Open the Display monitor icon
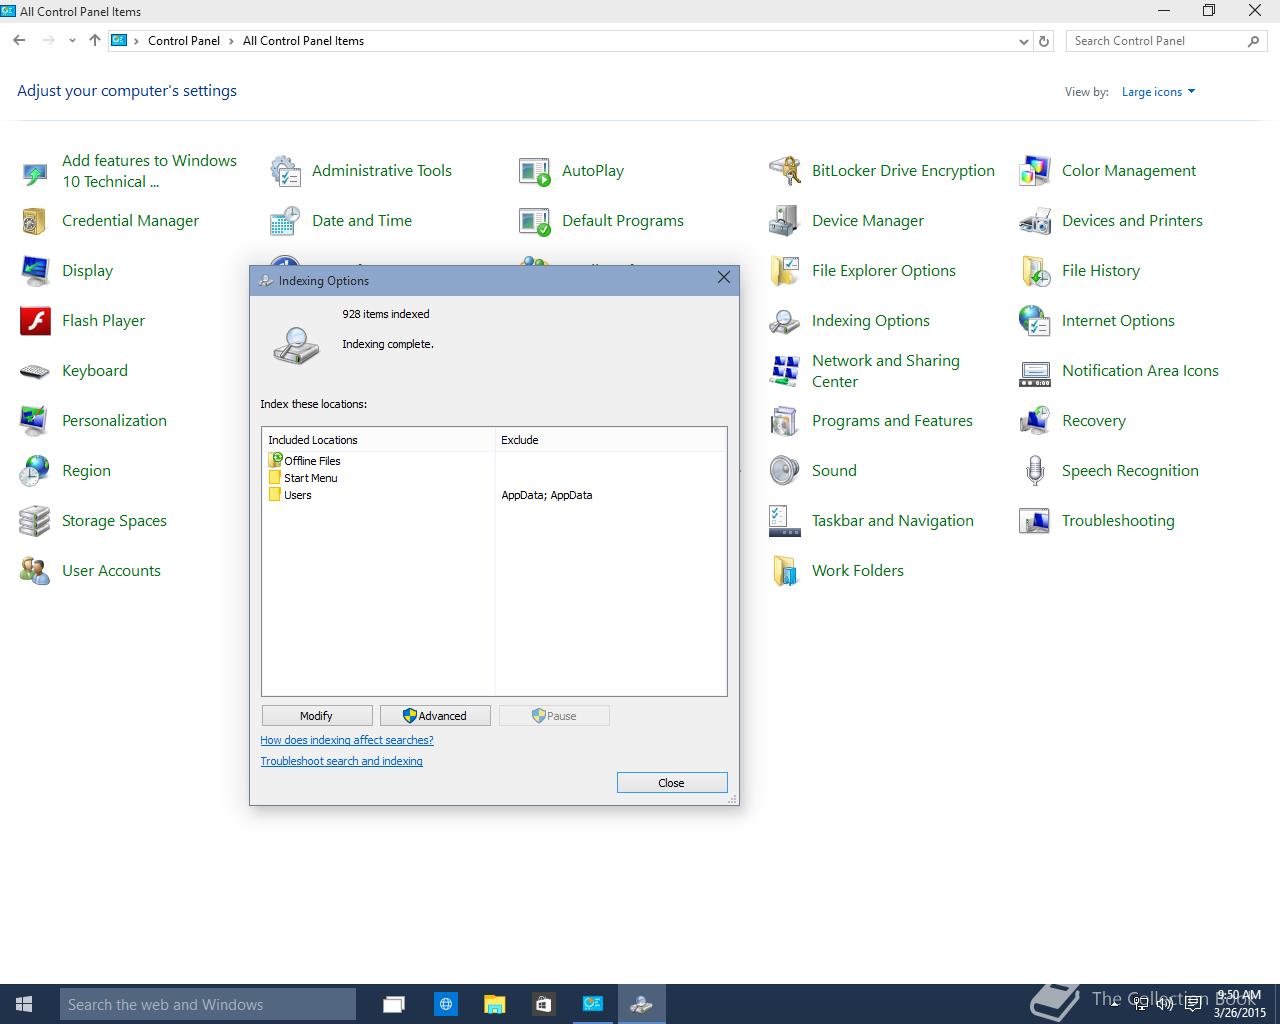Viewport: 1280px width, 1024px height. pos(35,271)
